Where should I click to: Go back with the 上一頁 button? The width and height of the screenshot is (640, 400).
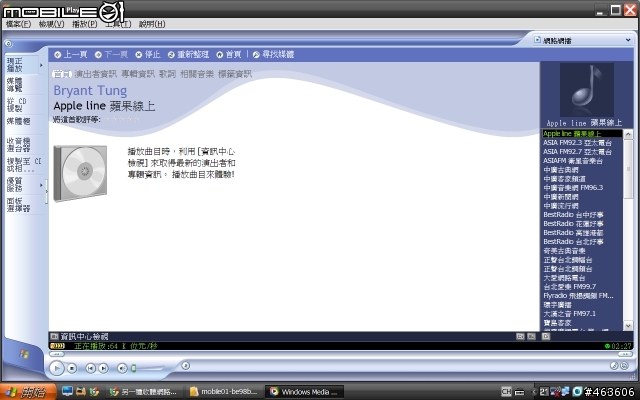[71, 54]
